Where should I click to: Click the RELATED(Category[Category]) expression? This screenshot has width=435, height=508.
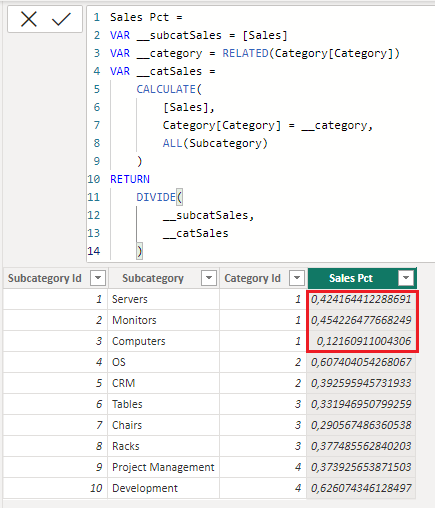[311, 53]
